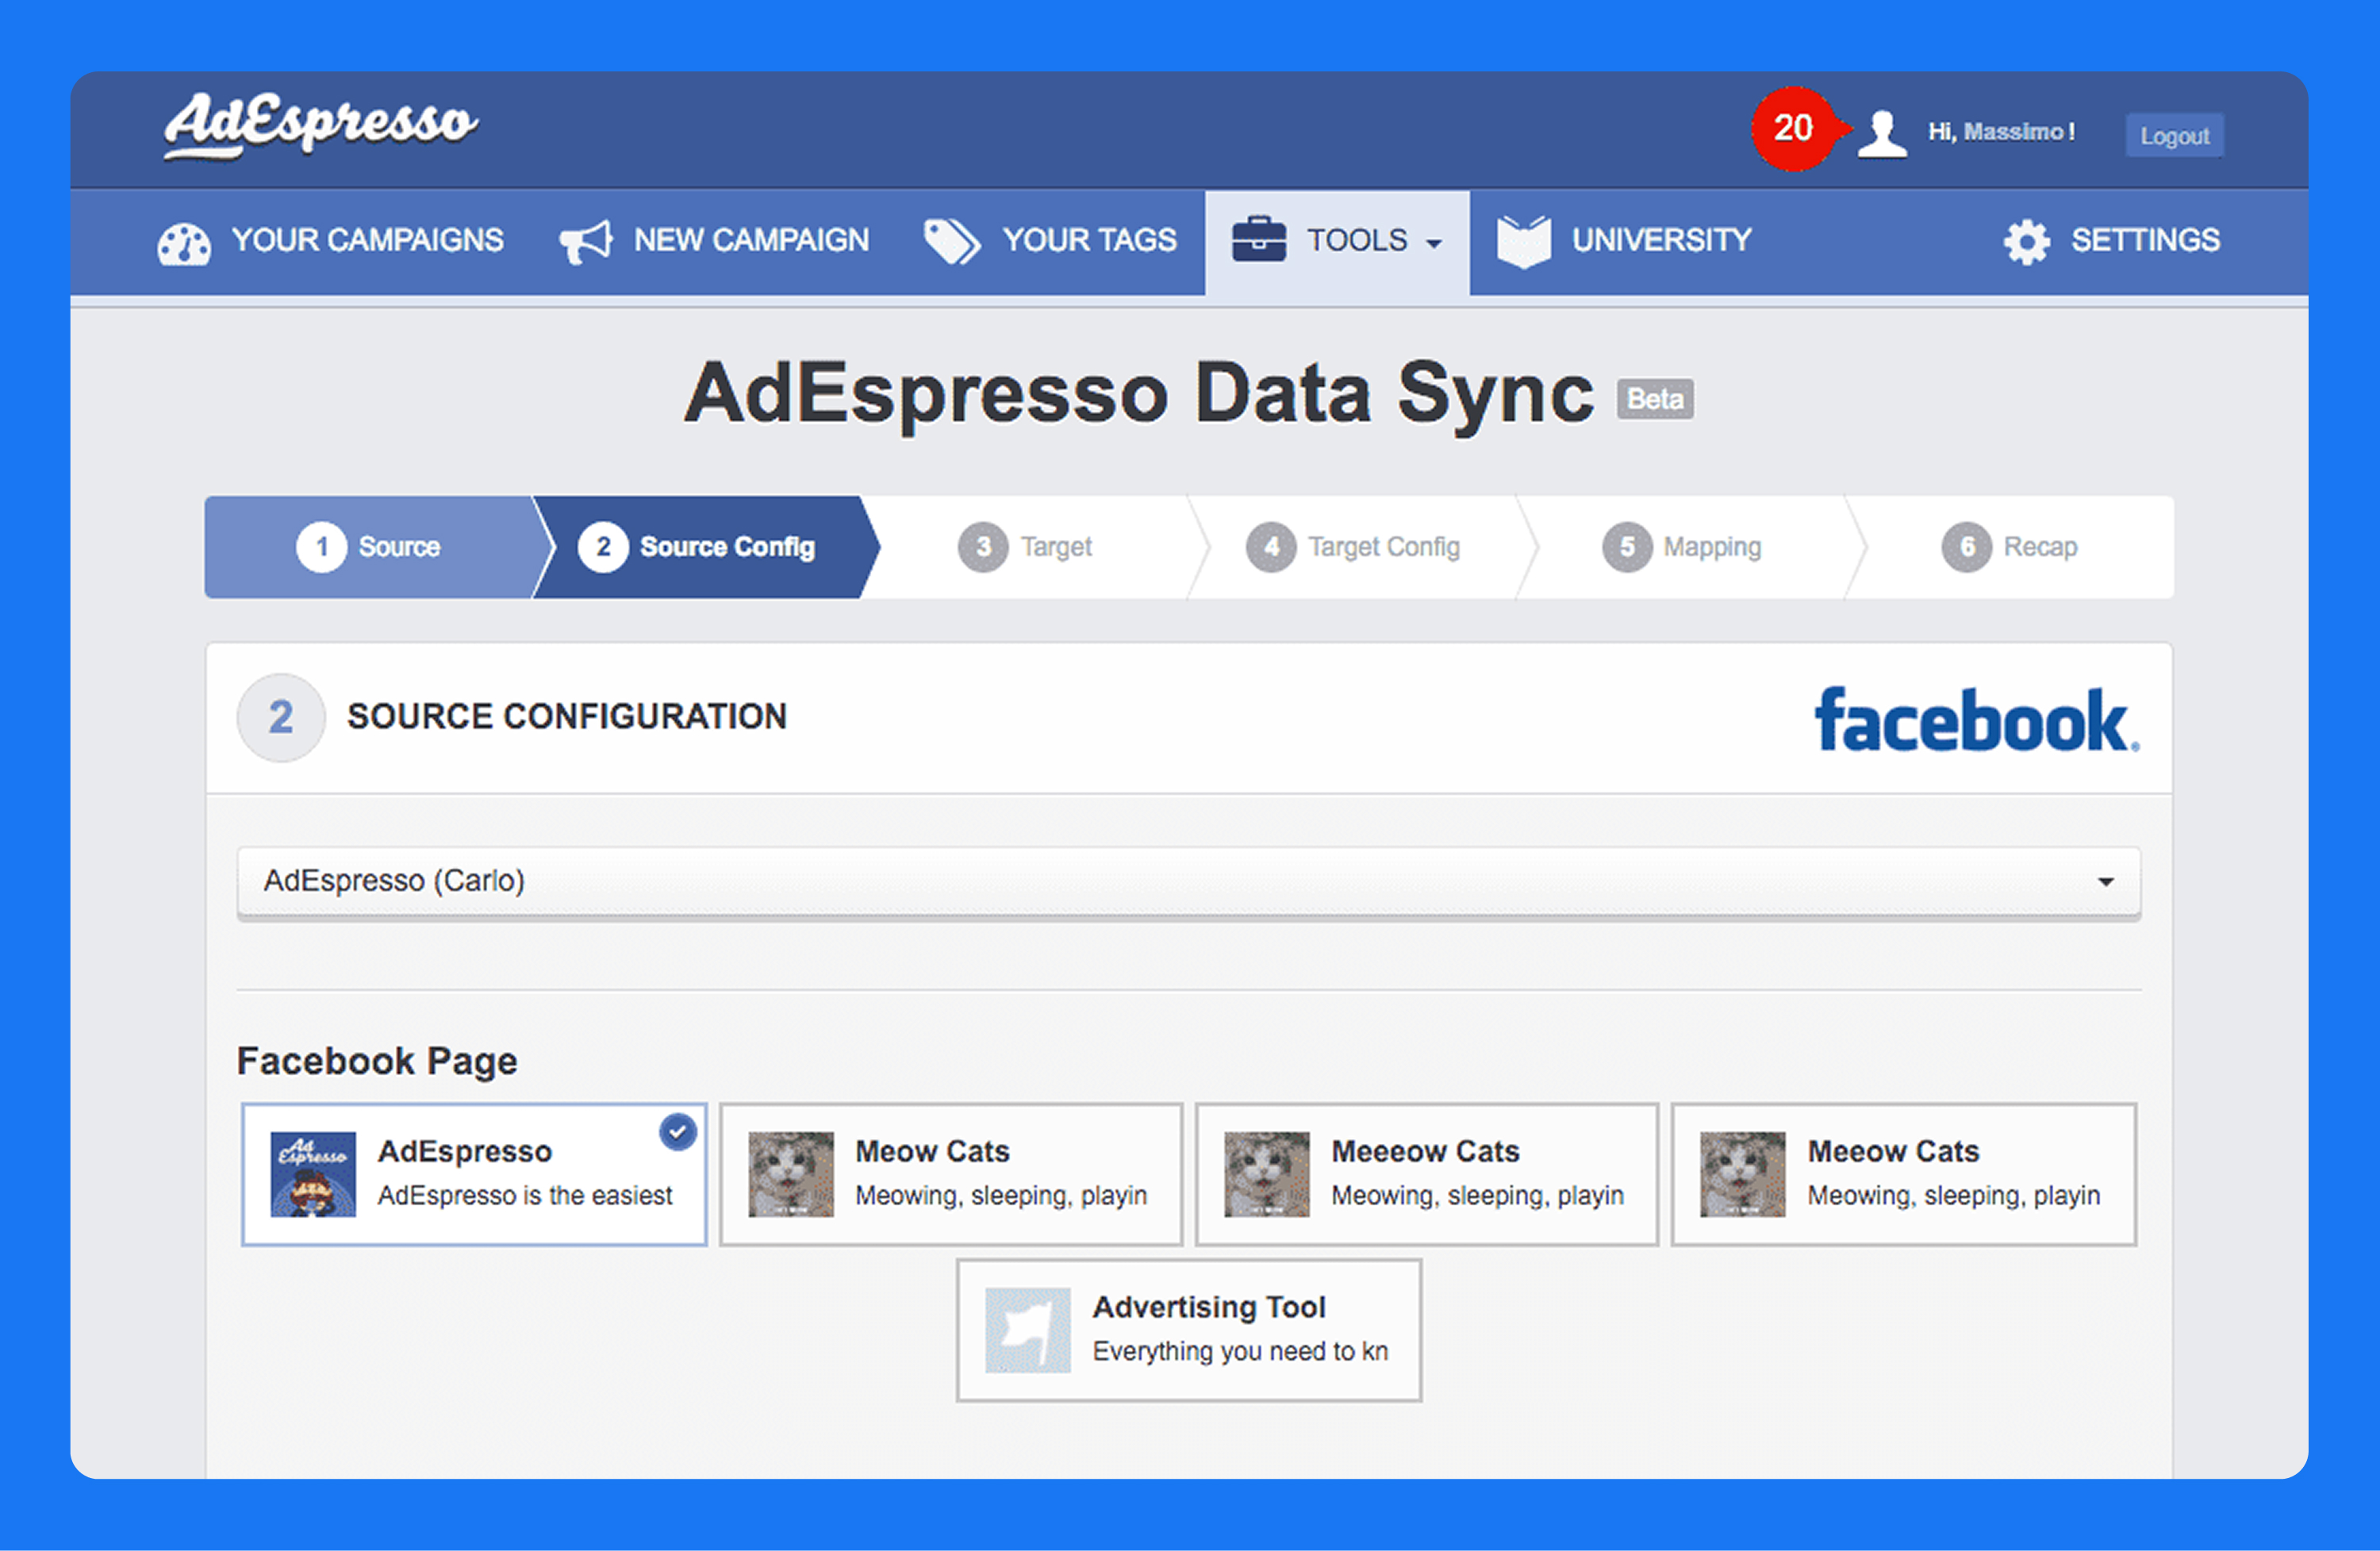Viewport: 2380px width, 1551px height.
Task: Click the step 1 number circle
Action: click(321, 547)
